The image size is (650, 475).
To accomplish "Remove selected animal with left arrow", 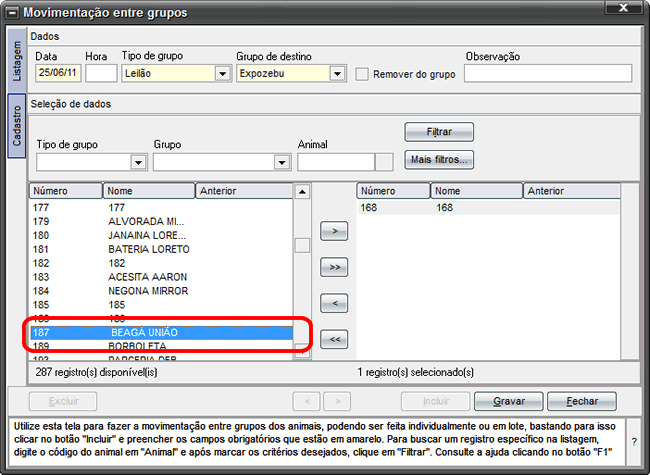I will click(333, 302).
